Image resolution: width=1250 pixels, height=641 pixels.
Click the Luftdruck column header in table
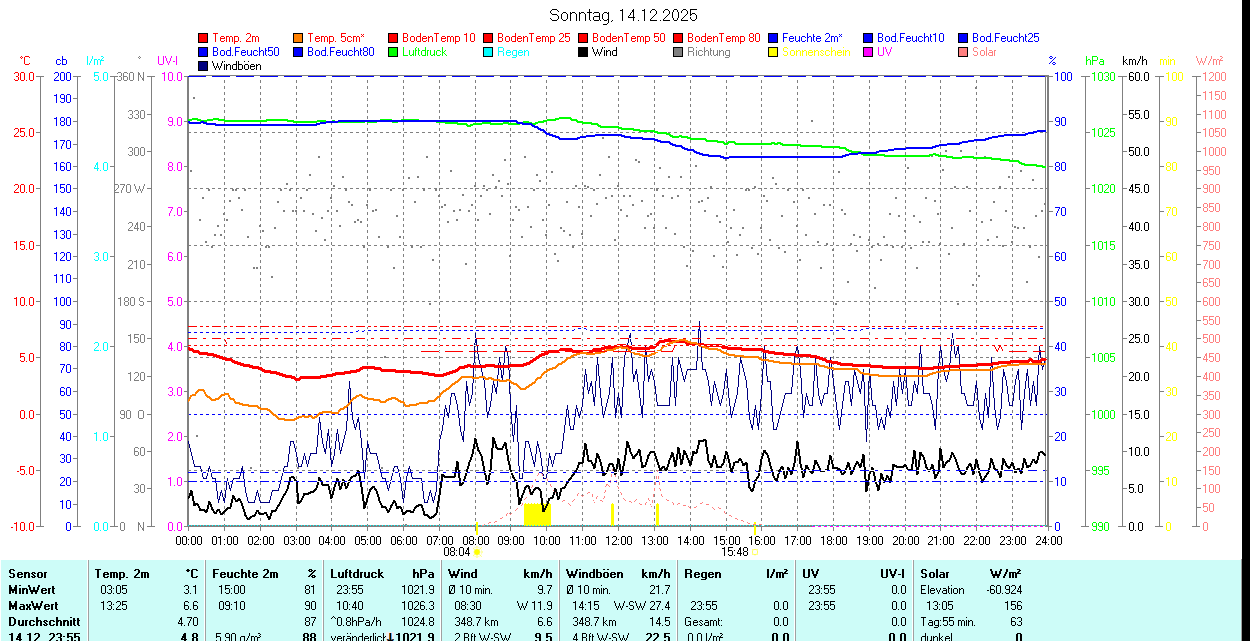pyautogui.click(x=357, y=574)
